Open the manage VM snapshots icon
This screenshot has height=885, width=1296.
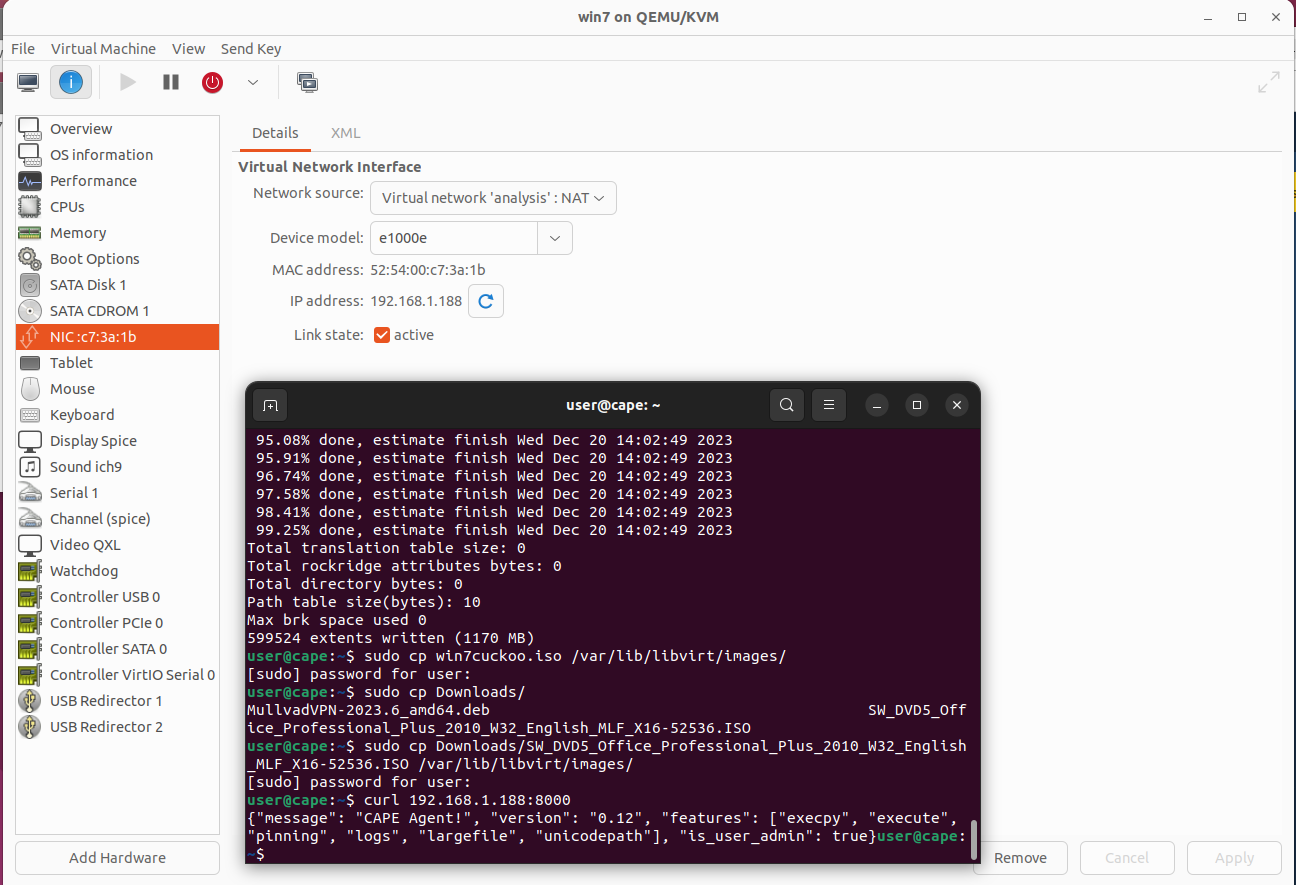(307, 82)
